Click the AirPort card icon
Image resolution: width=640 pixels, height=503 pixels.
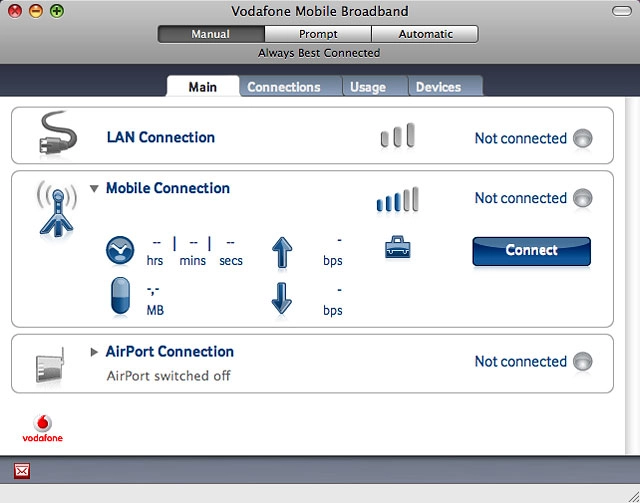(x=51, y=366)
